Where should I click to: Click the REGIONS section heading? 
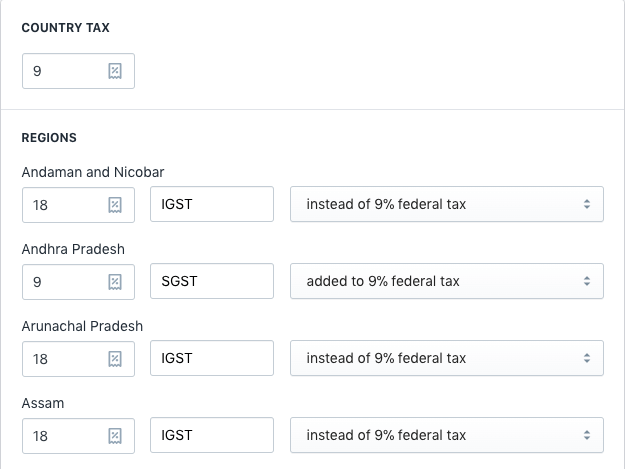[49, 137]
